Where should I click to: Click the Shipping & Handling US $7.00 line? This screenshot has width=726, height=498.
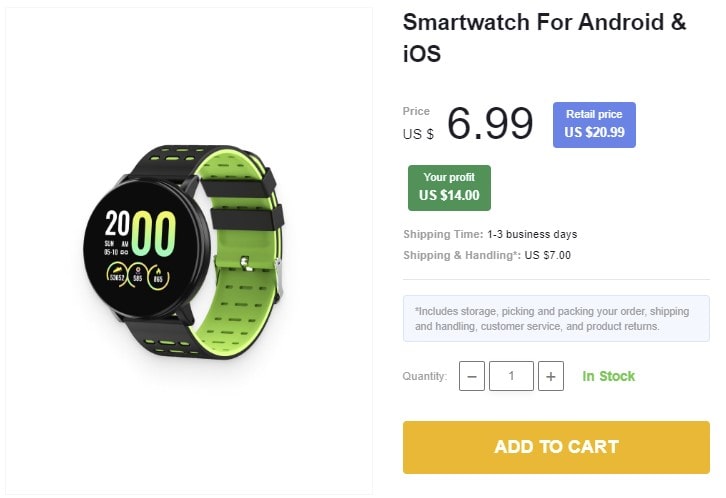pyautogui.click(x=487, y=255)
